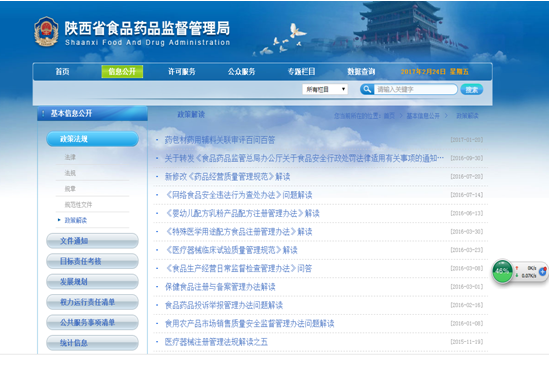The image size is (549, 378).
Task: Focus the 请输入关键字 search field
Action: click(x=415, y=89)
